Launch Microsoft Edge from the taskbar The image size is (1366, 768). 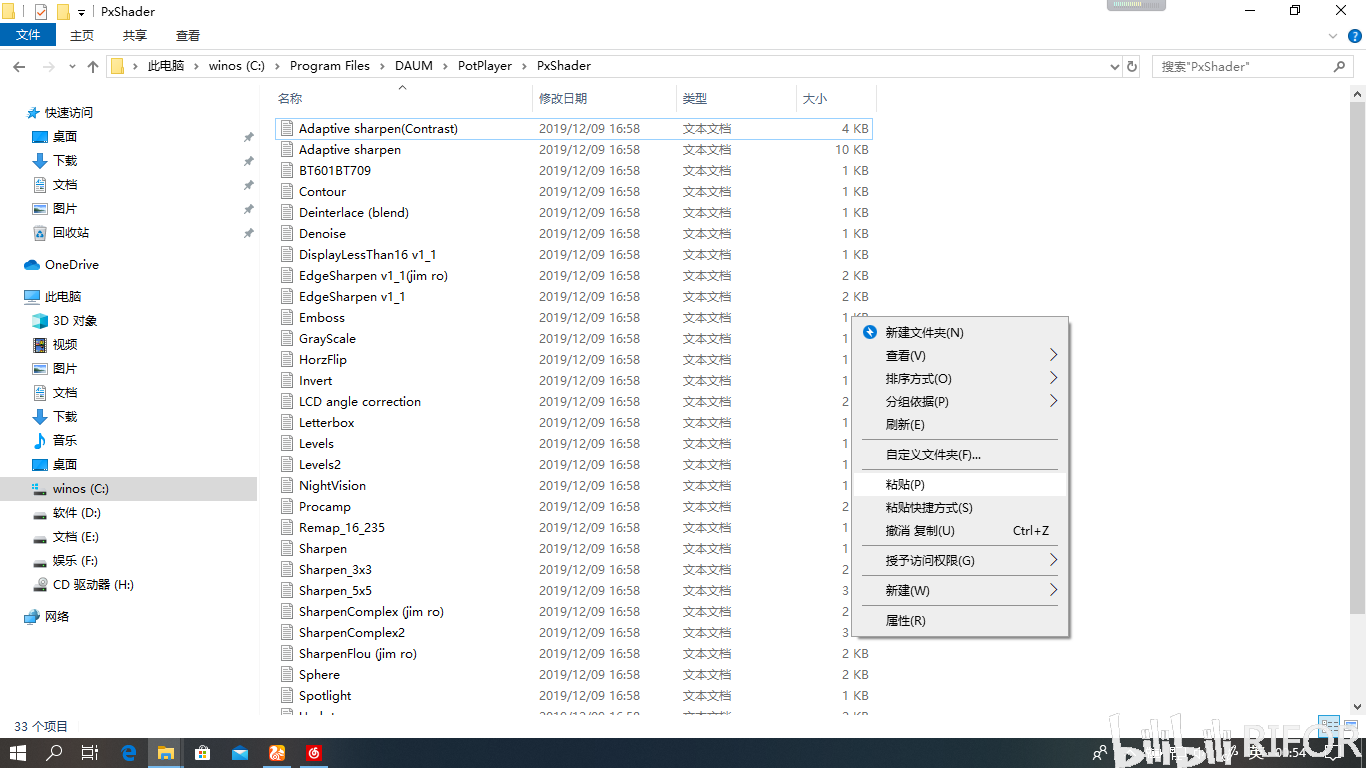[129, 753]
